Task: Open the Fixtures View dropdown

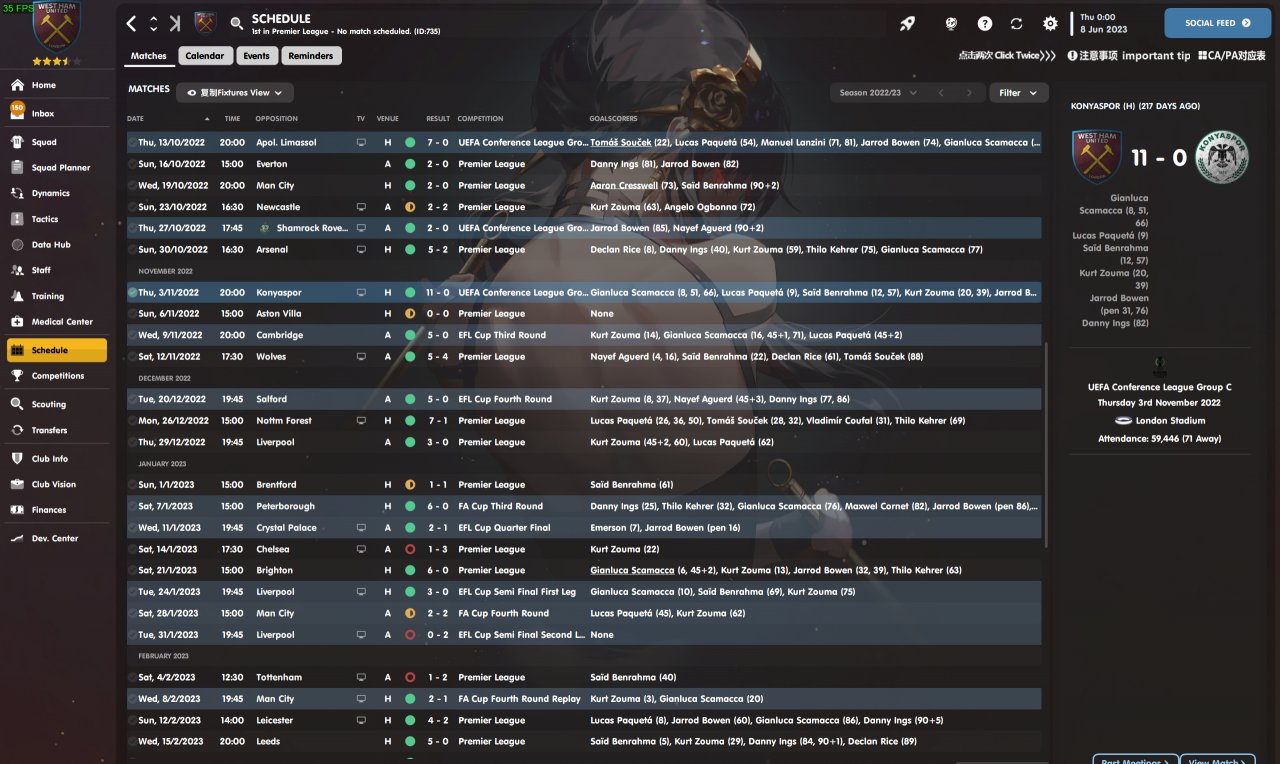Action: coord(235,93)
